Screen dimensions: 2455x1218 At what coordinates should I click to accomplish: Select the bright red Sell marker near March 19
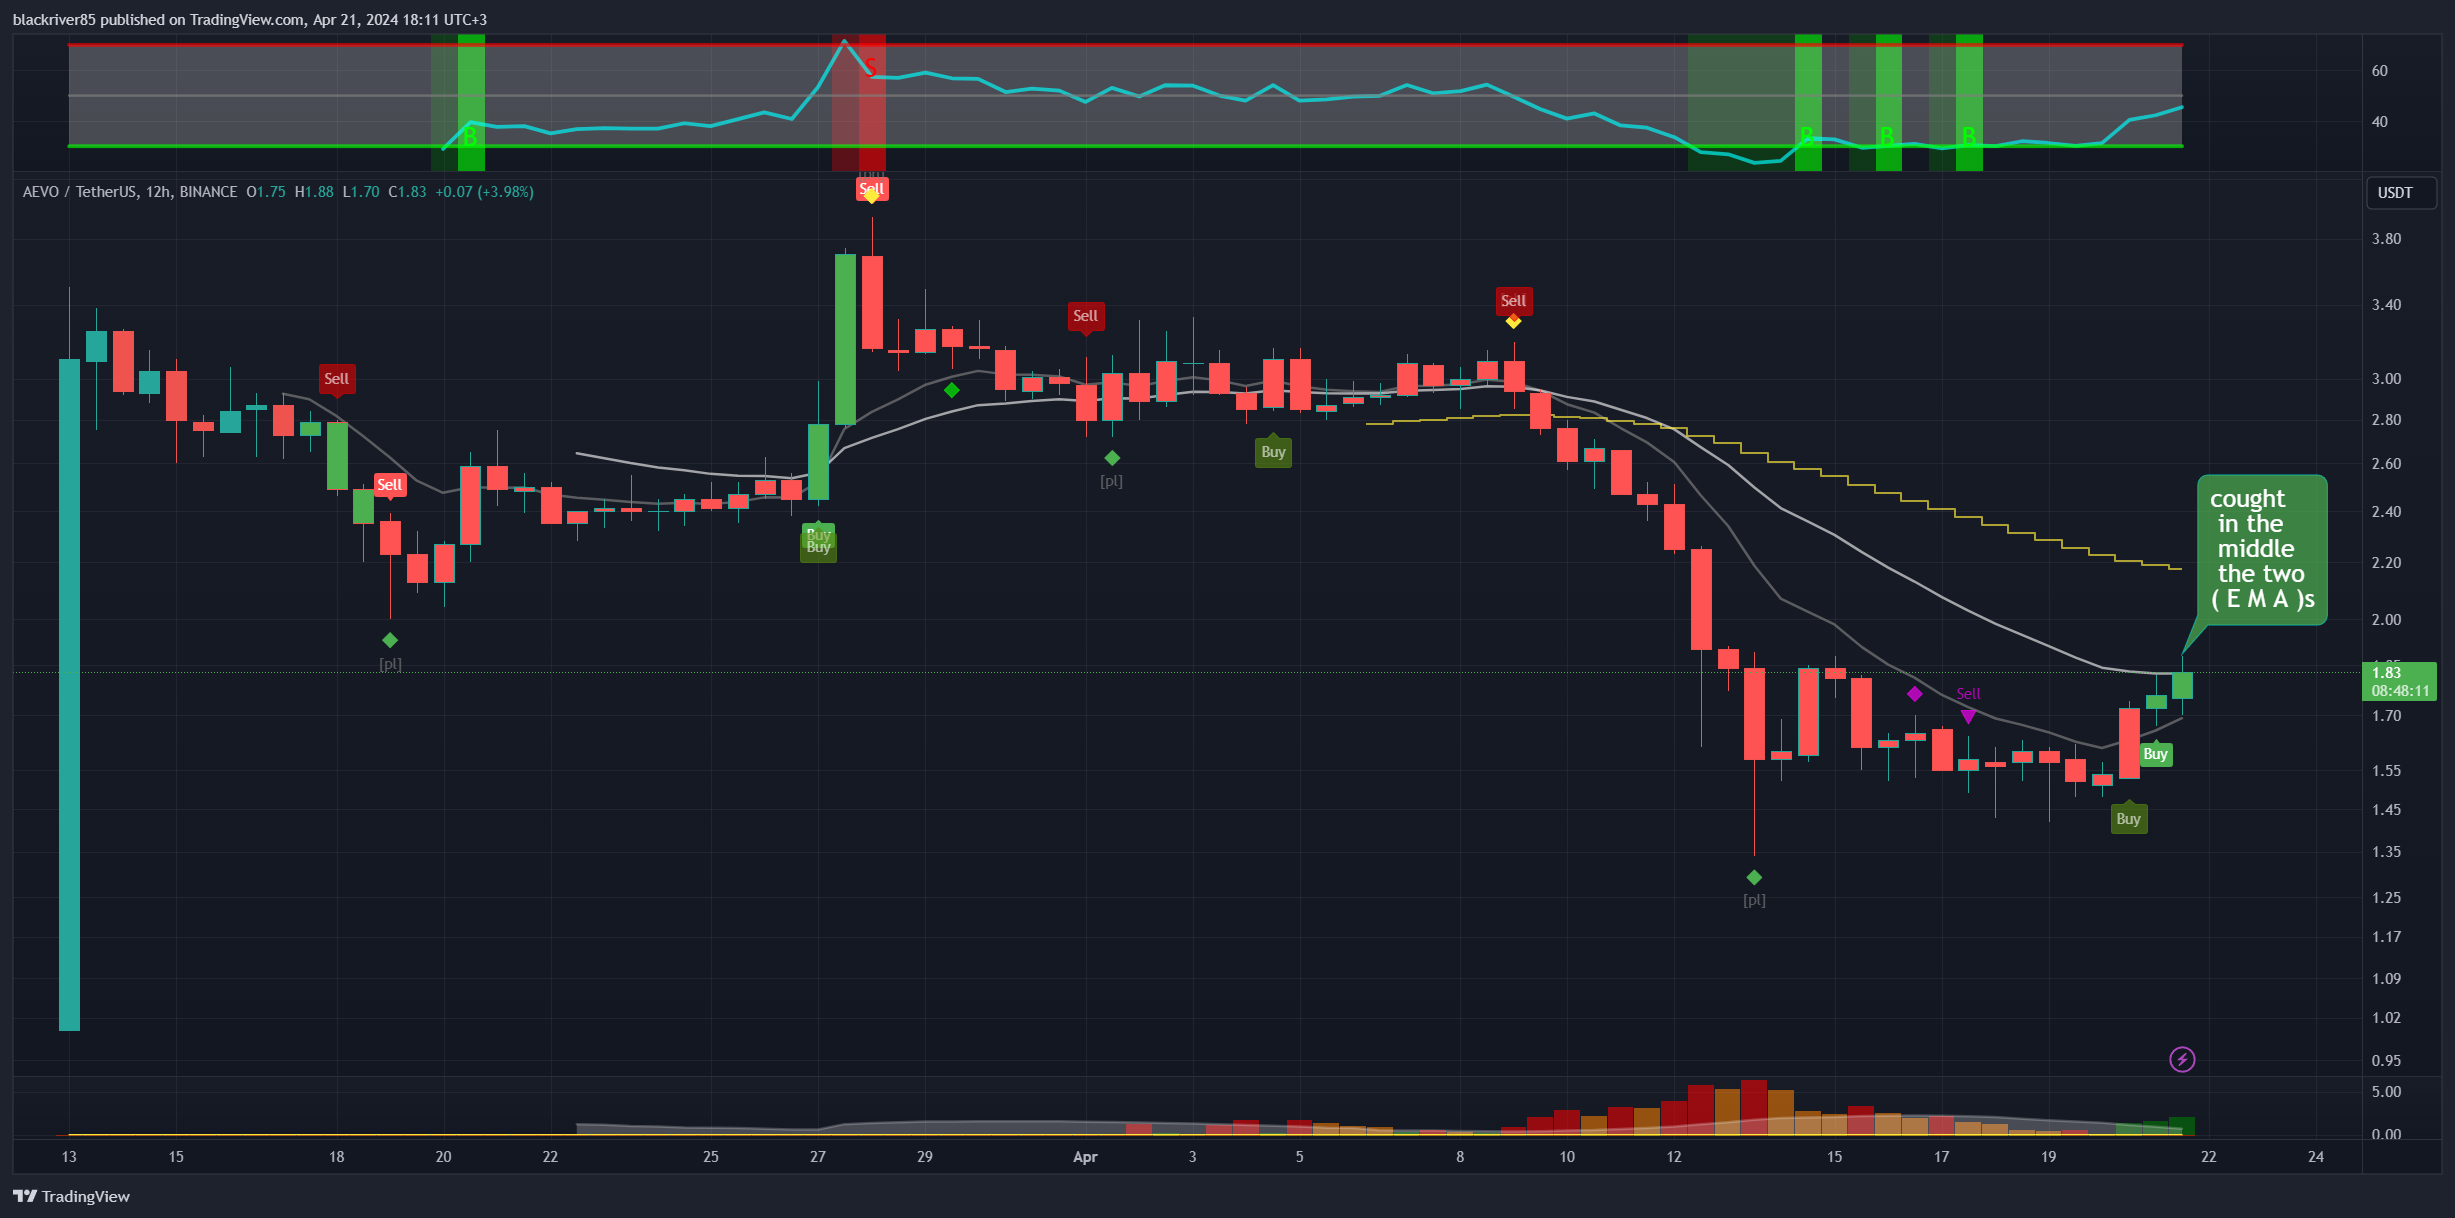pos(389,485)
